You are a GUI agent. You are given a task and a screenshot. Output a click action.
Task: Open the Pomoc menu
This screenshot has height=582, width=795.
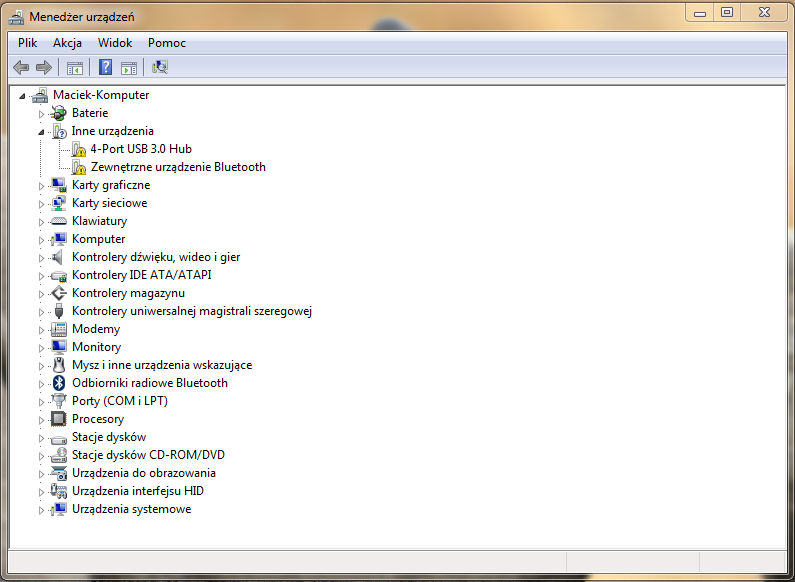pos(167,43)
